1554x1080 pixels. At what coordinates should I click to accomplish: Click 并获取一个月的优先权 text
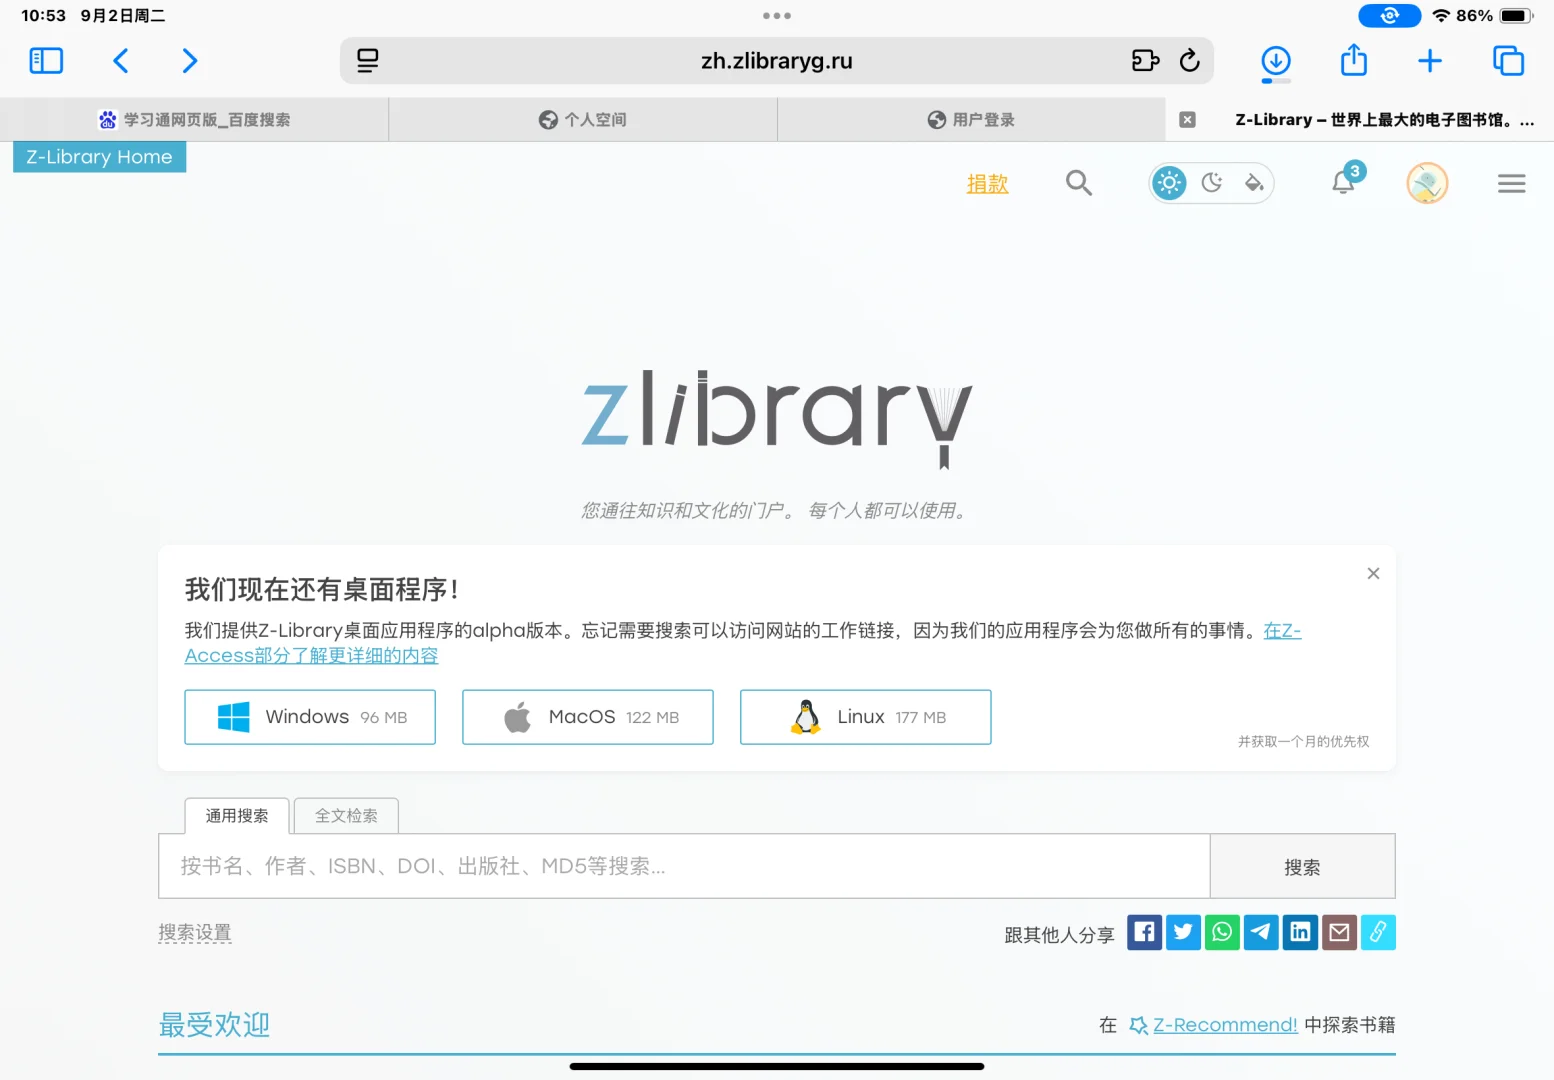click(1303, 742)
